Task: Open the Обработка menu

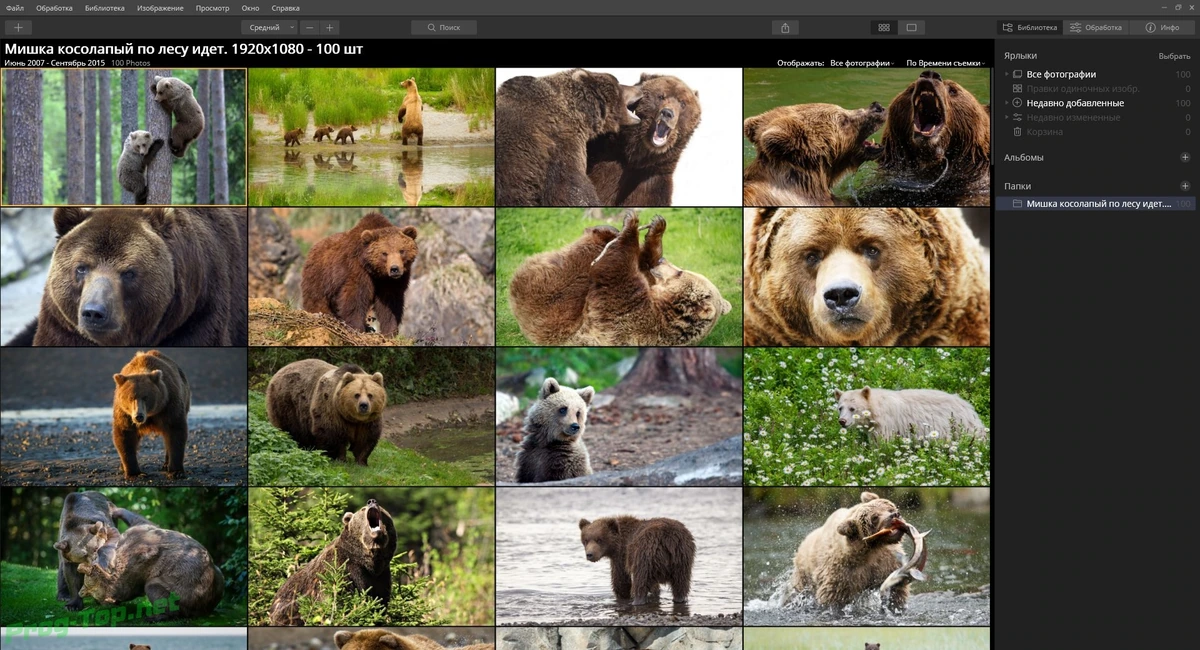Action: pyautogui.click(x=53, y=8)
